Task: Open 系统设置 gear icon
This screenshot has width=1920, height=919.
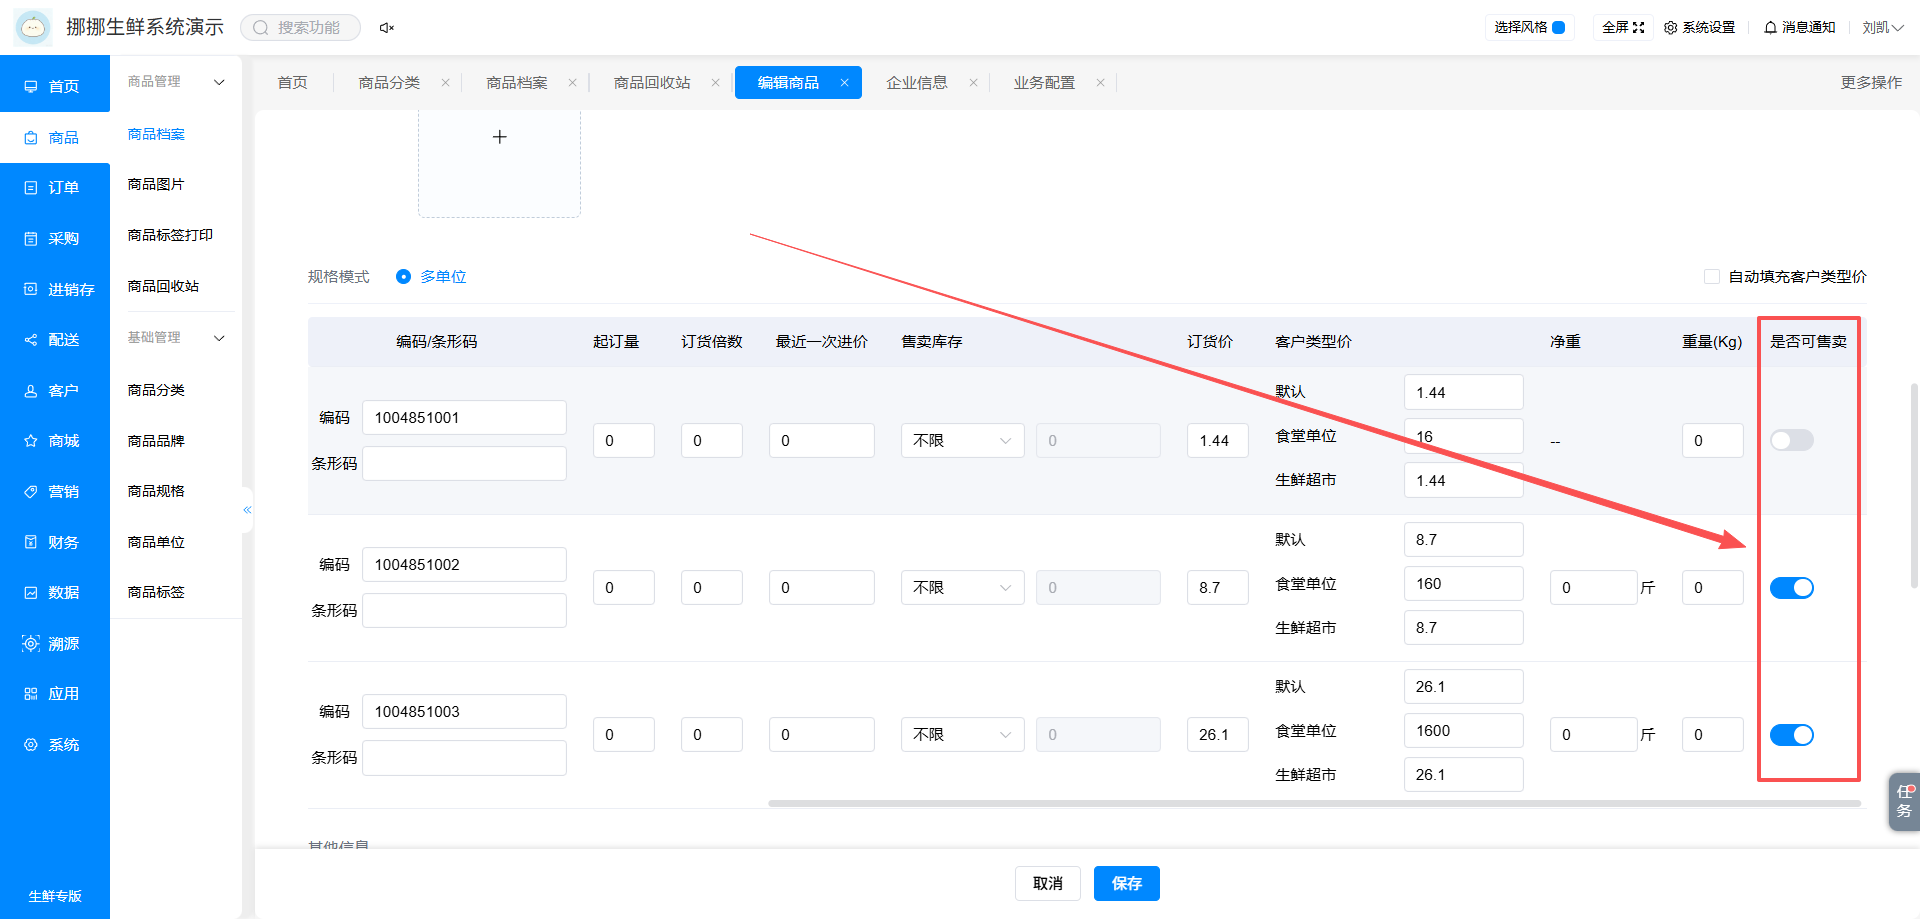Action: (1670, 28)
